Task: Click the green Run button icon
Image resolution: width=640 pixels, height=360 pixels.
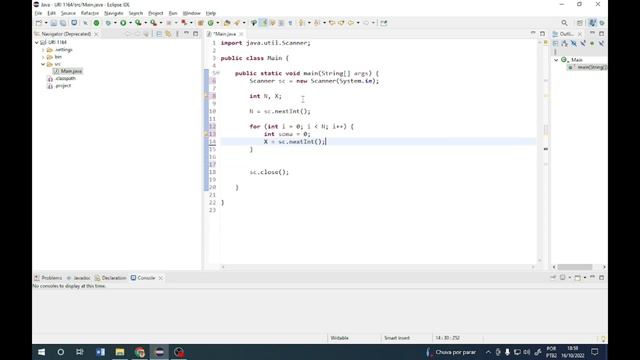Action: pyautogui.click(x=123, y=23)
